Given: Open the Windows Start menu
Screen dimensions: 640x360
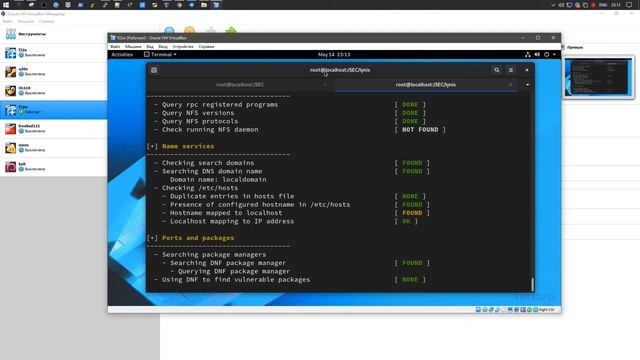Looking at the screenshot, I should pos(6,5).
